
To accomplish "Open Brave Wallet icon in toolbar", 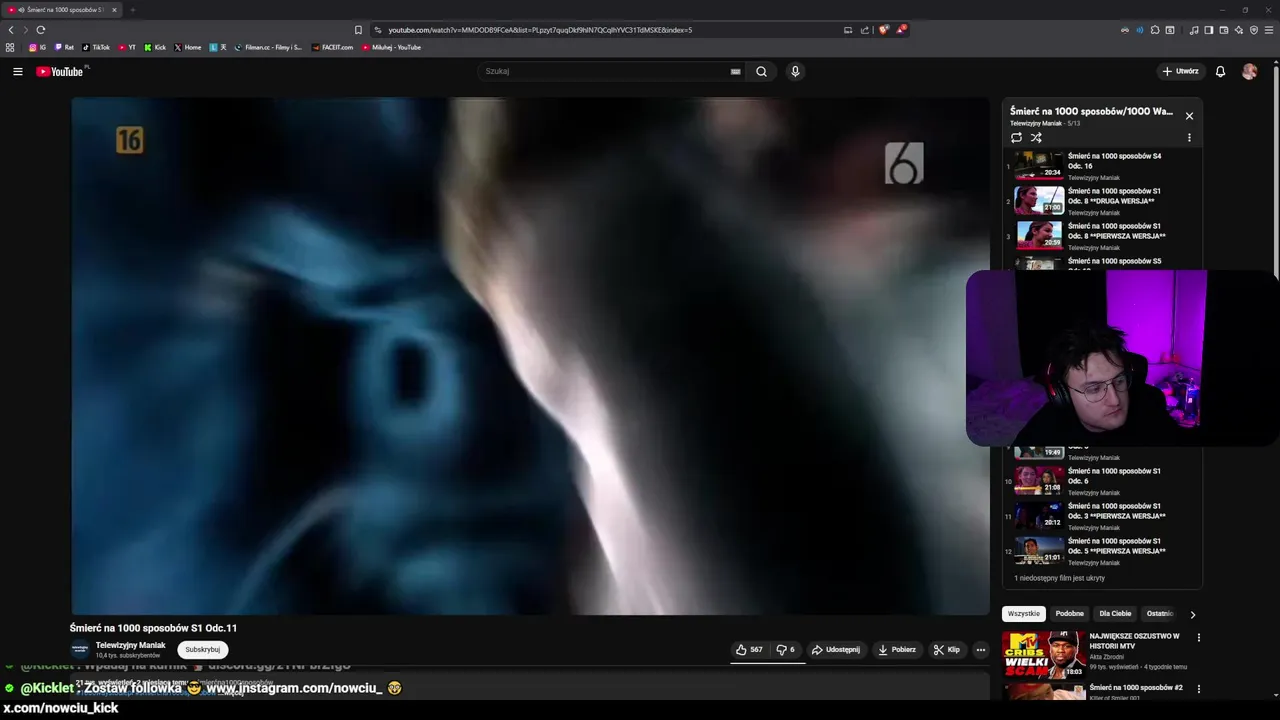I will point(1223,30).
